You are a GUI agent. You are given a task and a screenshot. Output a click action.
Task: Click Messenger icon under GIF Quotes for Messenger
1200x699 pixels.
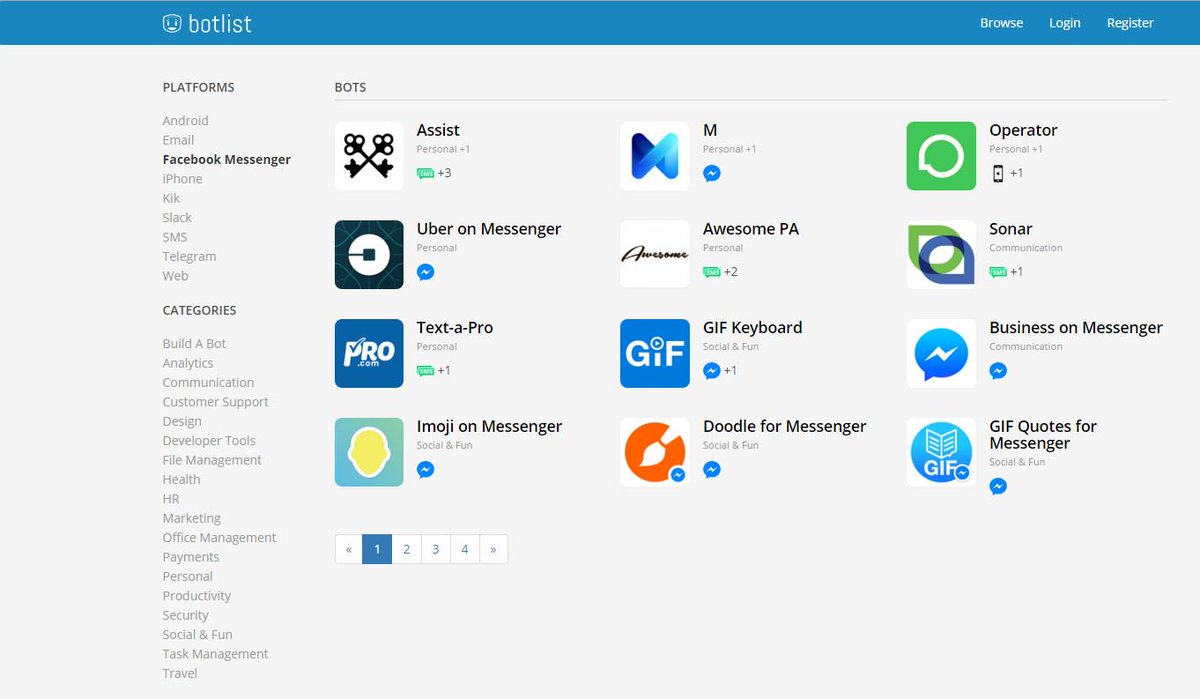click(998, 486)
